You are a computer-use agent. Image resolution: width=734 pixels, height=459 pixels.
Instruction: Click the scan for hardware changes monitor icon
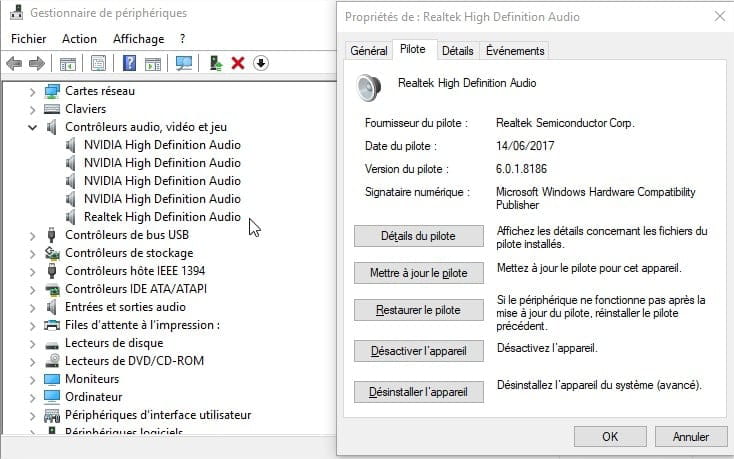pyautogui.click(x=183, y=63)
